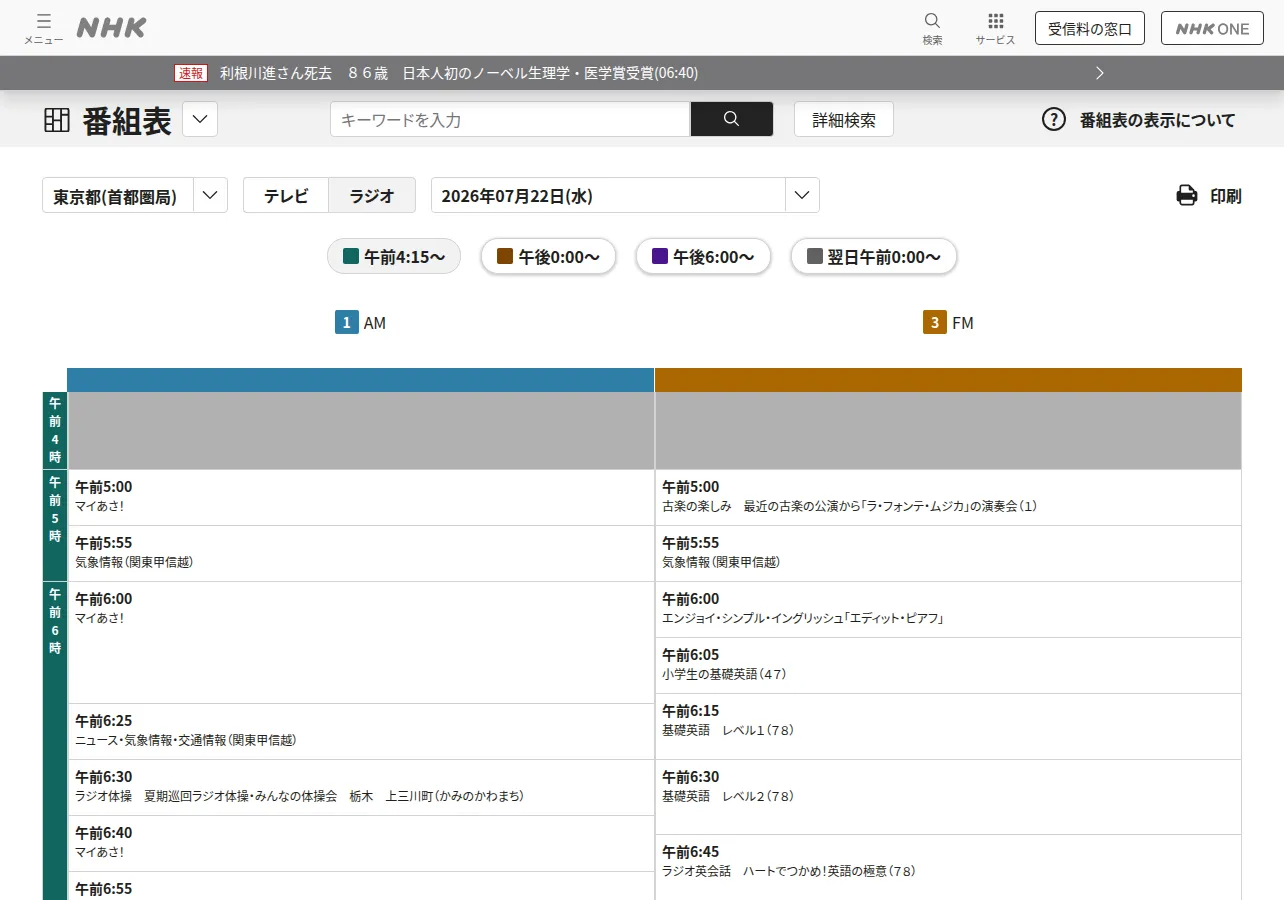Viewport: 1284px width, 900px height.
Task: Jump to 午前4:15〜 time block
Action: pos(394,256)
